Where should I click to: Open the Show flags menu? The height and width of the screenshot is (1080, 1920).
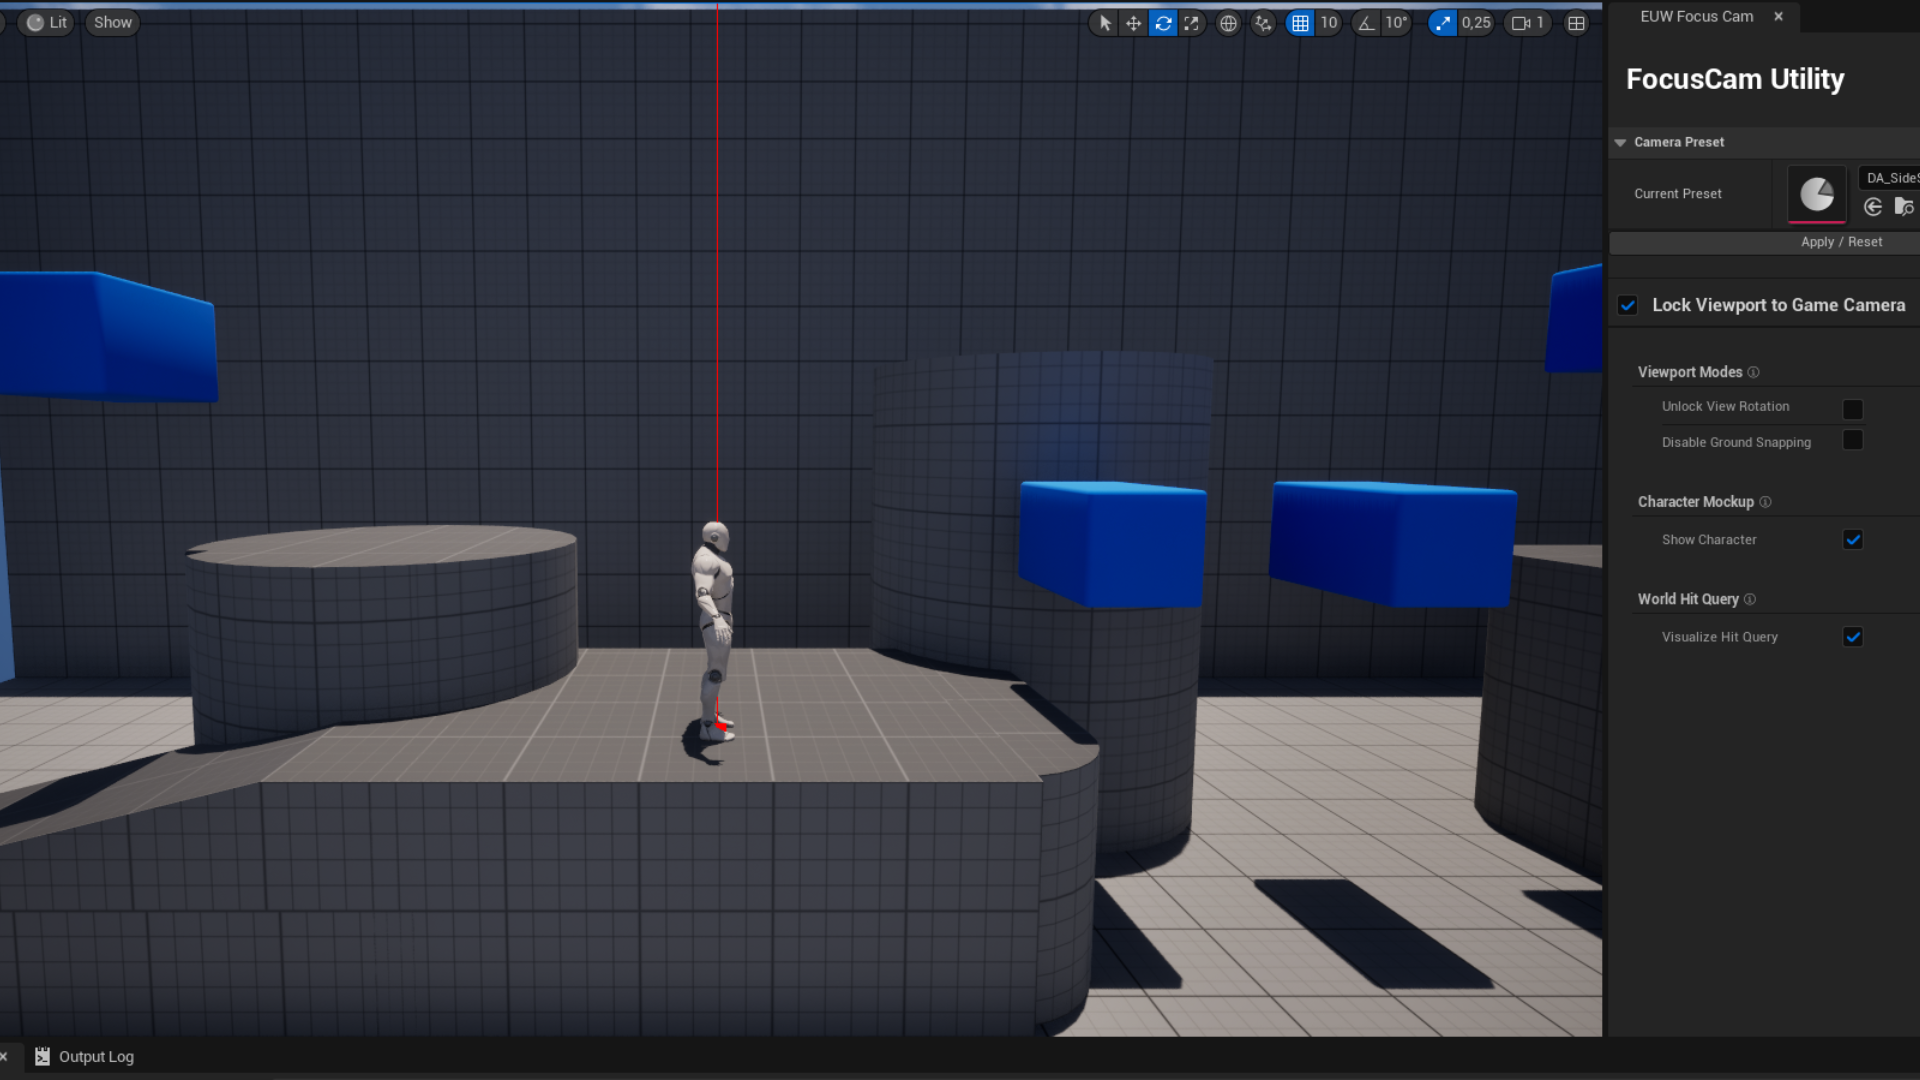[113, 23]
